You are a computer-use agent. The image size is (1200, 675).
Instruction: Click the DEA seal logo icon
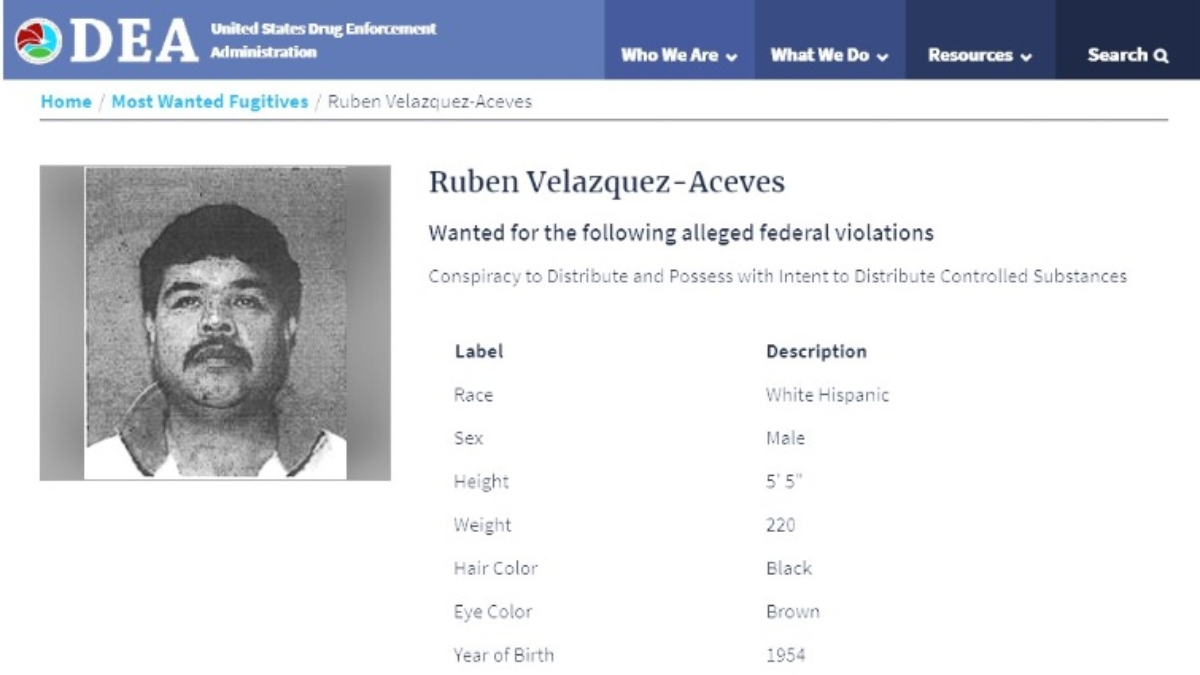click(x=38, y=41)
